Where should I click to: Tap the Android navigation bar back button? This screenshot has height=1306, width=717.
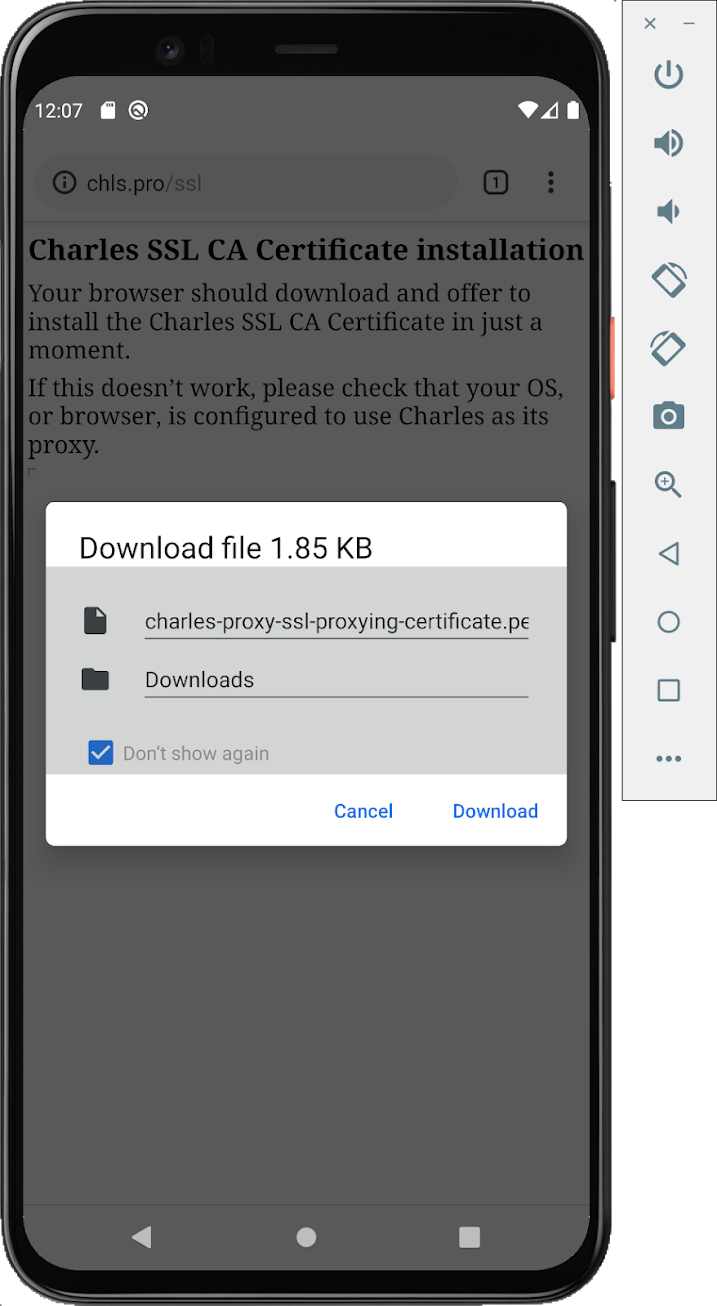point(142,1237)
